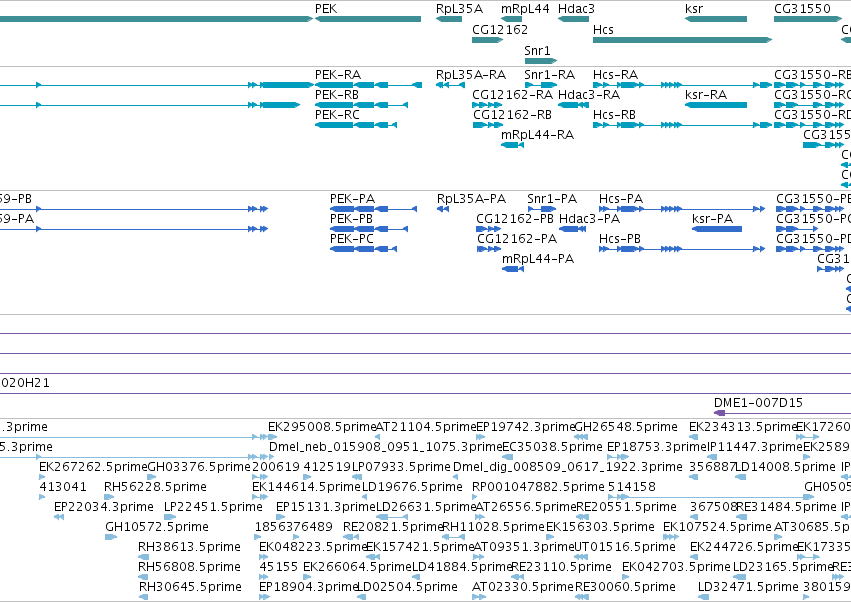Select the DME1-007D15 clone label

point(758,403)
